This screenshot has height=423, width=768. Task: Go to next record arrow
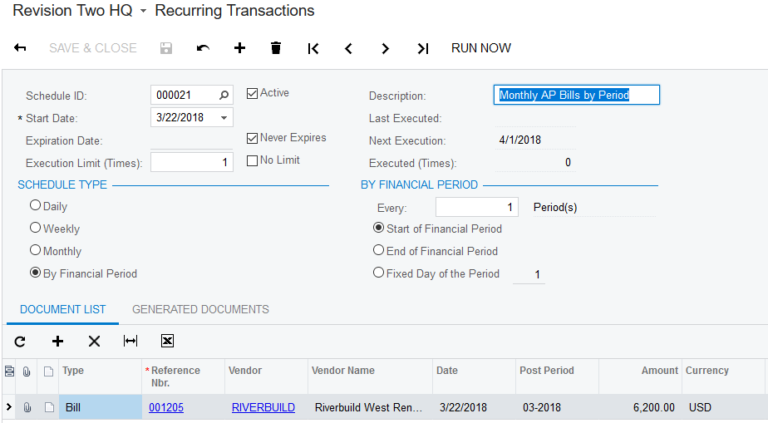pos(385,48)
